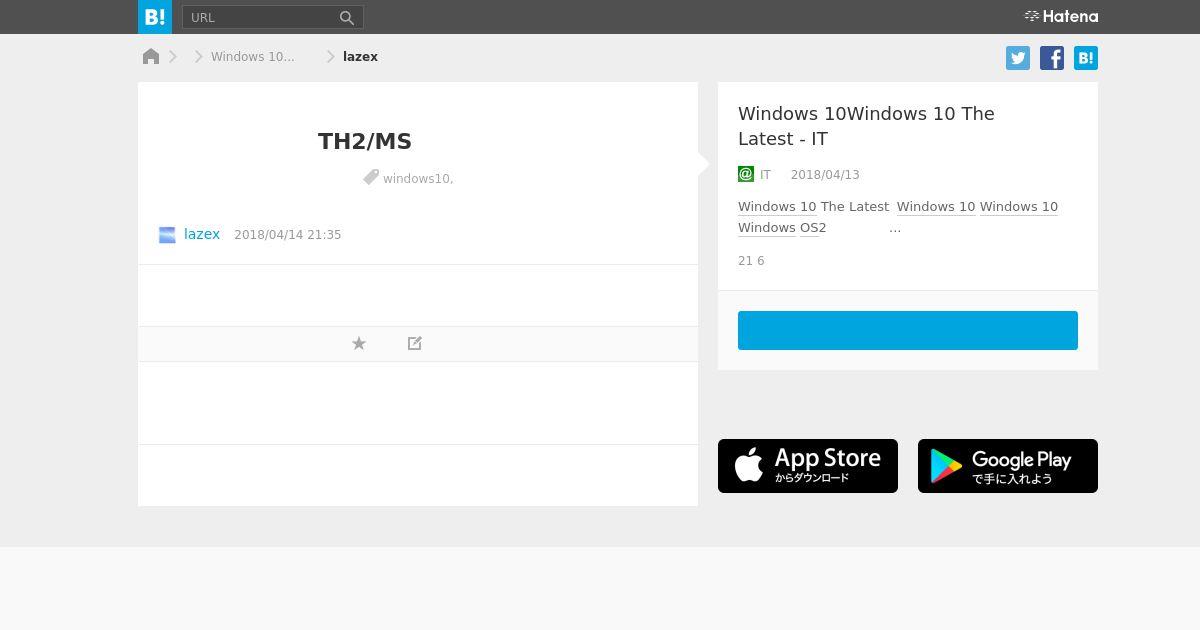Visit the lazex user profile
This screenshot has width=1200, height=630.
click(202, 234)
